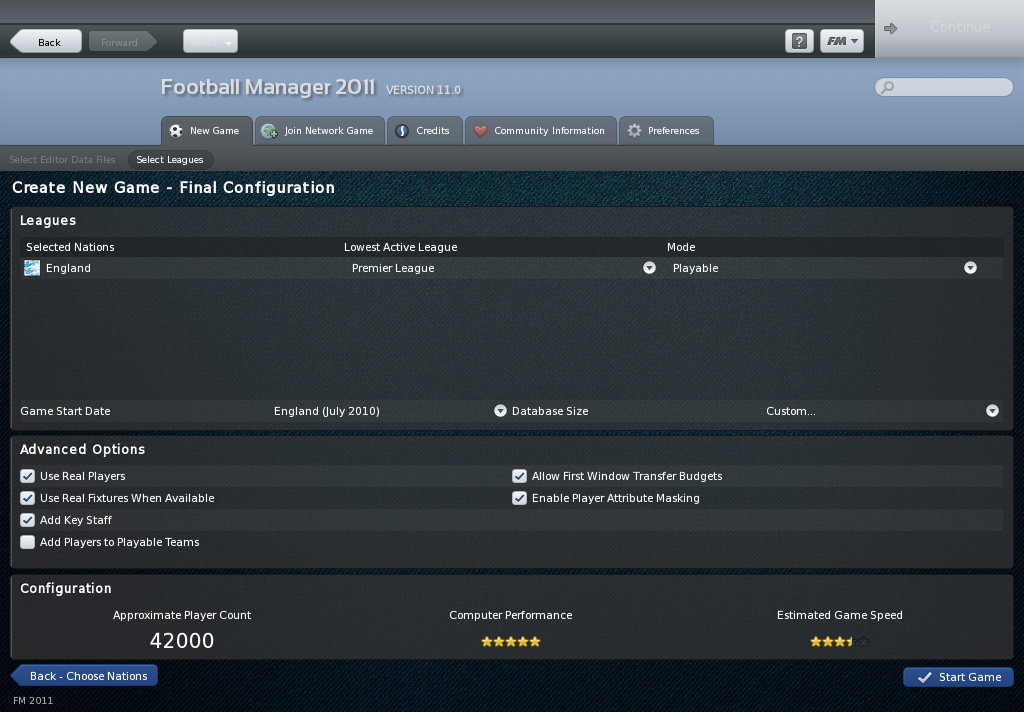Open the Join Network Game tab

pyautogui.click(x=320, y=131)
